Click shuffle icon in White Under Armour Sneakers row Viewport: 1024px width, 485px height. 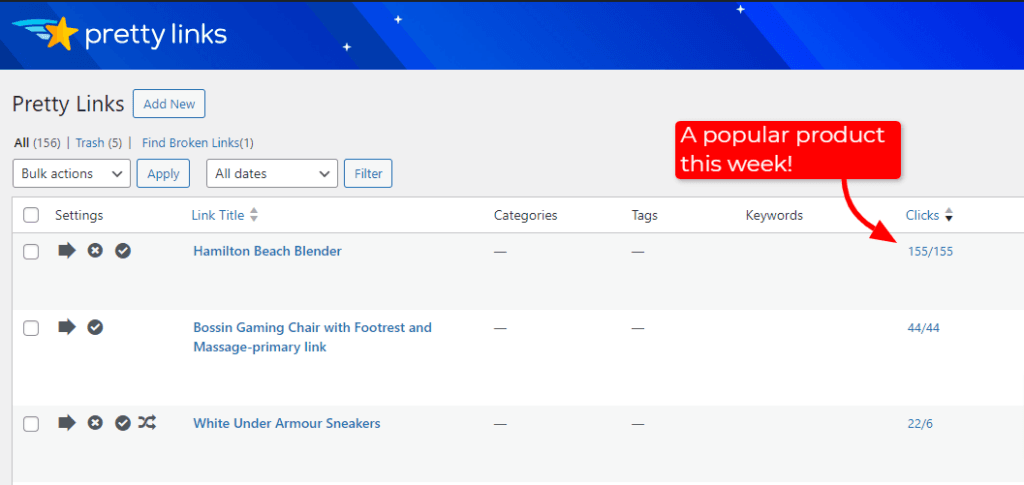(147, 423)
